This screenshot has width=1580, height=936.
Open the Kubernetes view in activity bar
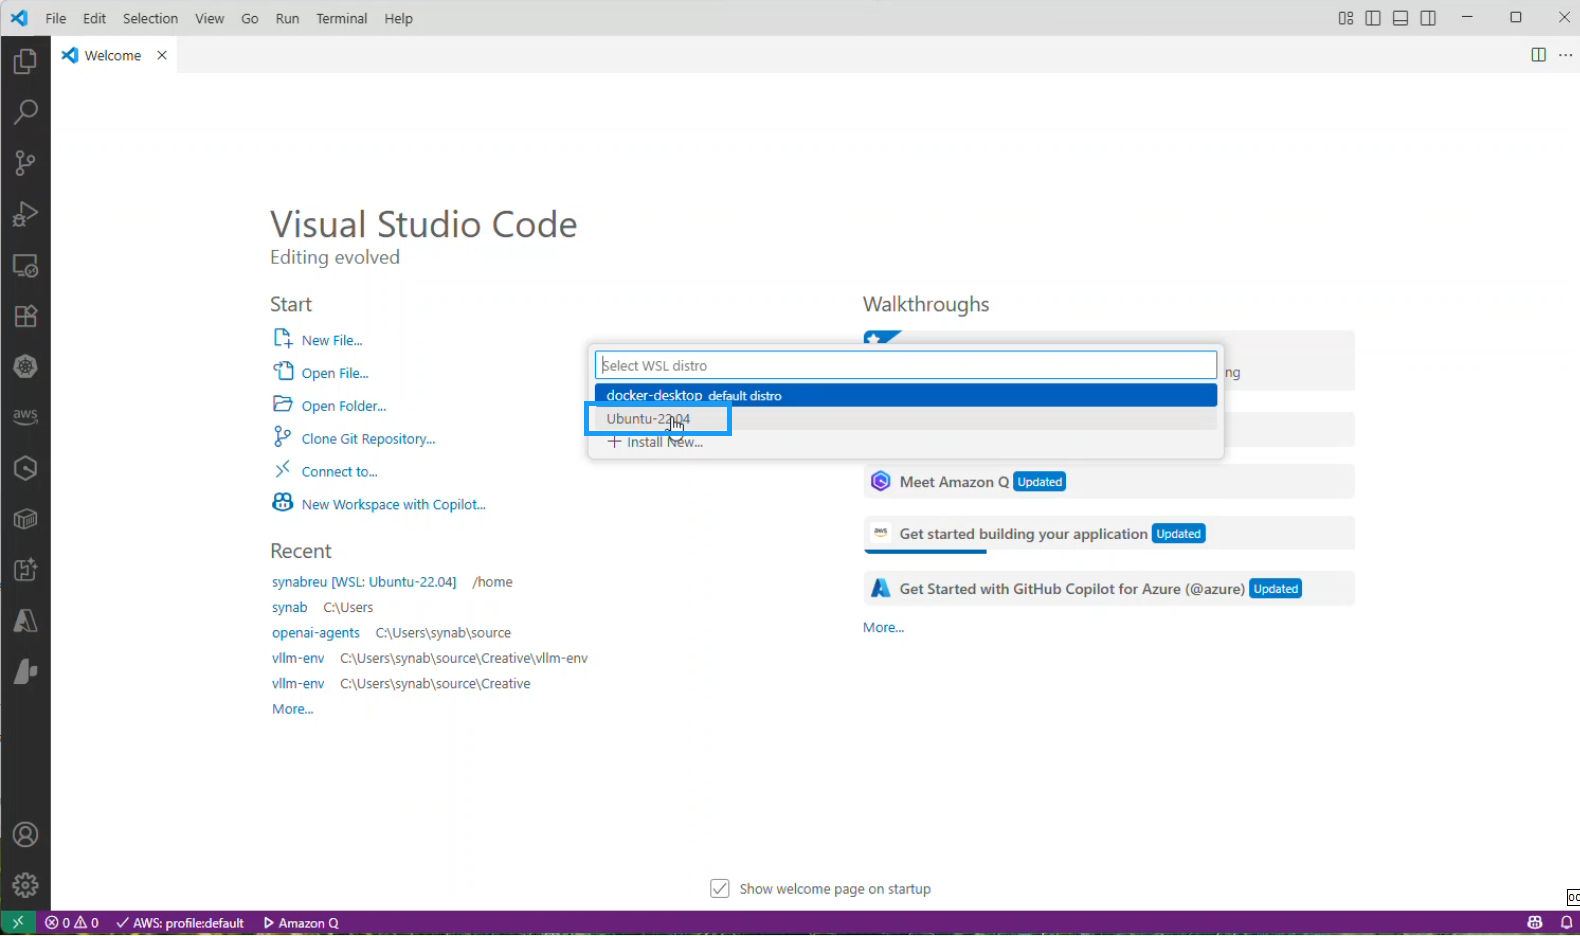pyautogui.click(x=25, y=366)
